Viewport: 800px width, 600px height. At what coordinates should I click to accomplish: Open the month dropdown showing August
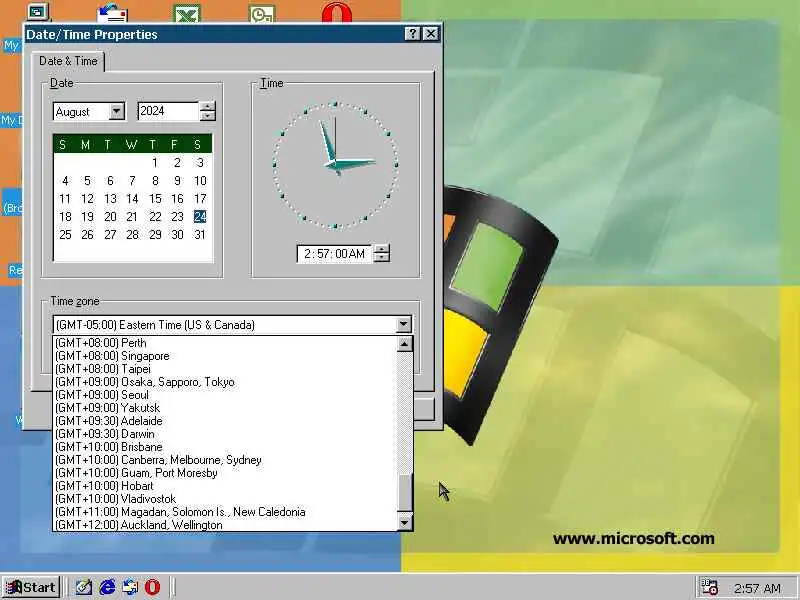(x=117, y=111)
